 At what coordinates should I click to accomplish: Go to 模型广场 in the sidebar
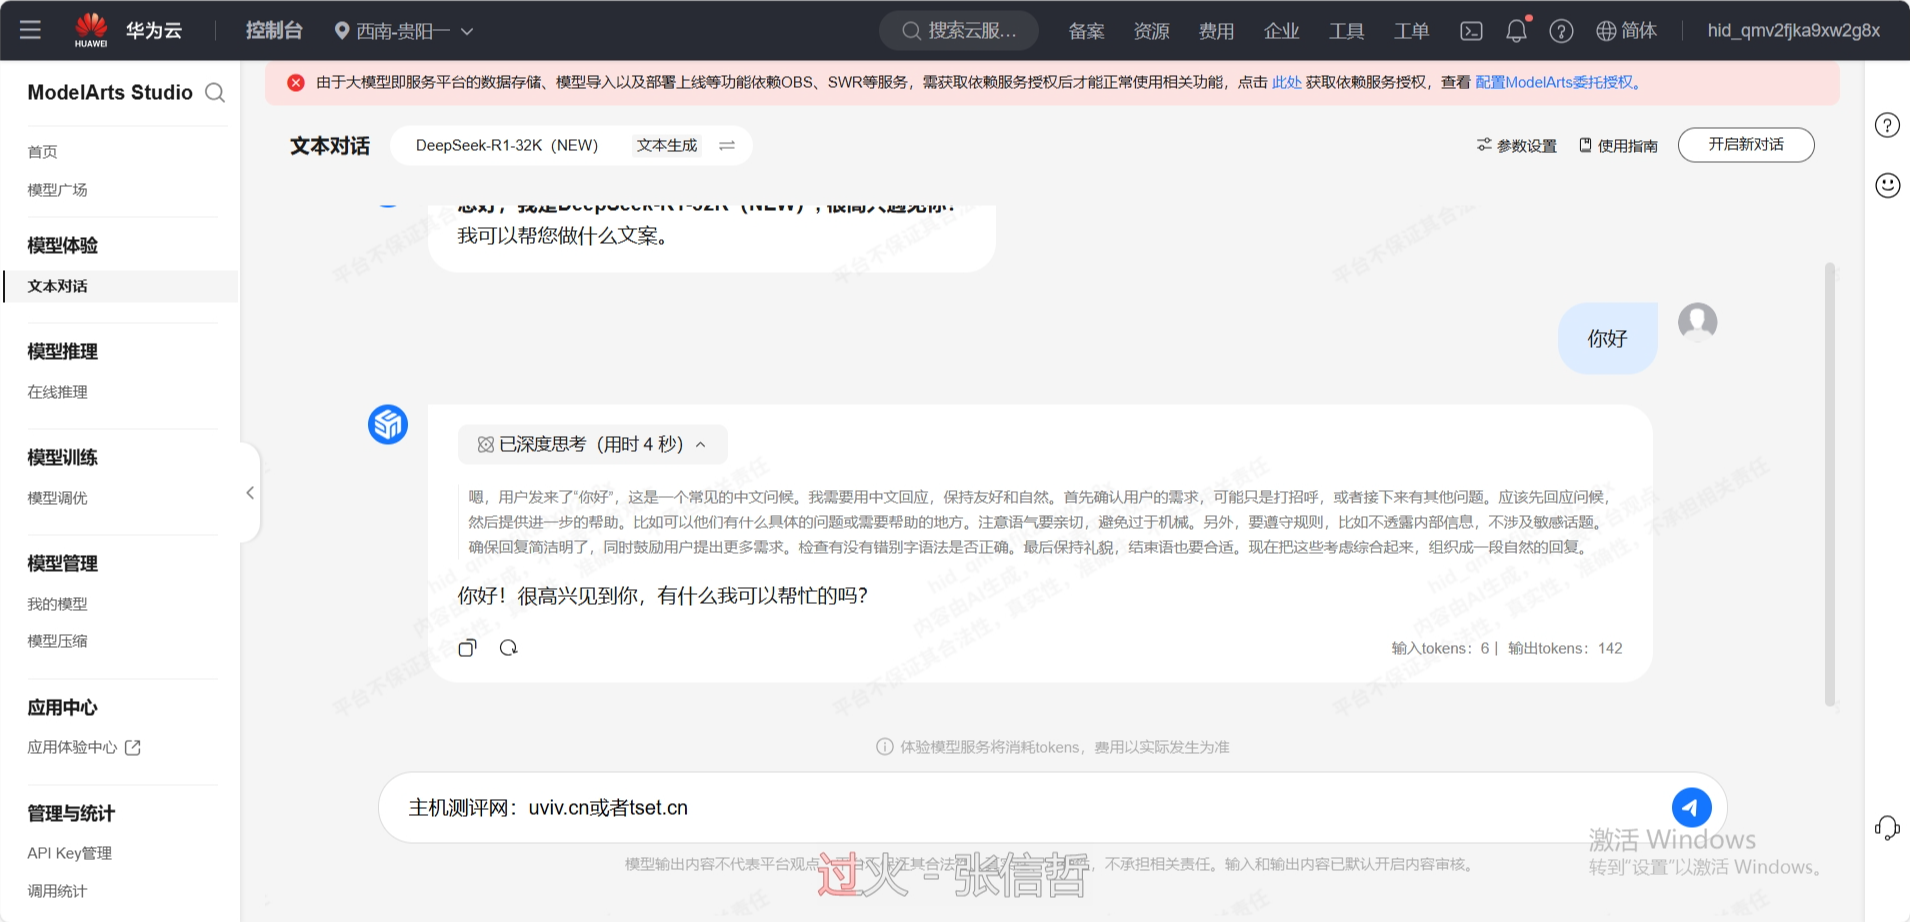(x=57, y=190)
